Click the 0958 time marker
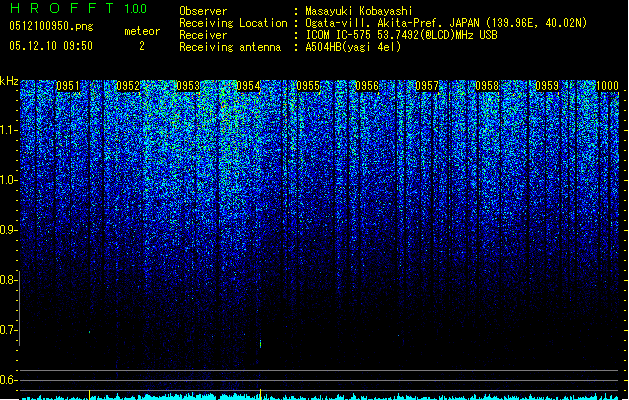629x400 pixels. (x=487, y=86)
